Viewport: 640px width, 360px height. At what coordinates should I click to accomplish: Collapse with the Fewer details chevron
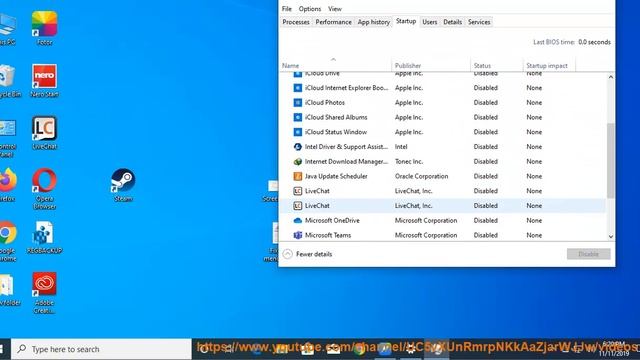pyautogui.click(x=288, y=254)
